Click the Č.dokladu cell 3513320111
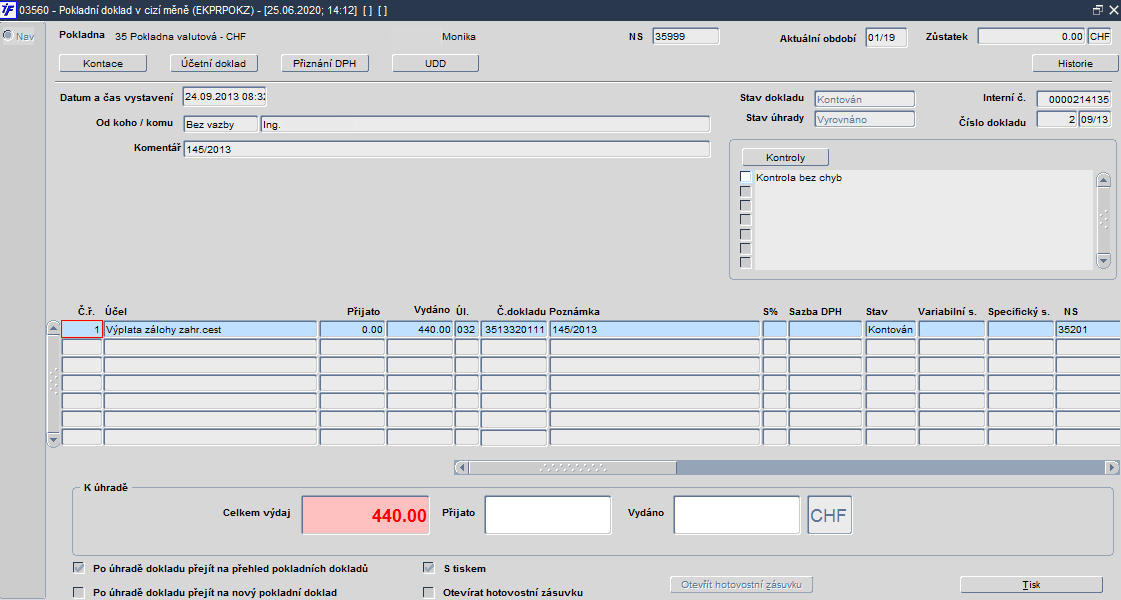The image size is (1121, 600). pyautogui.click(x=514, y=329)
